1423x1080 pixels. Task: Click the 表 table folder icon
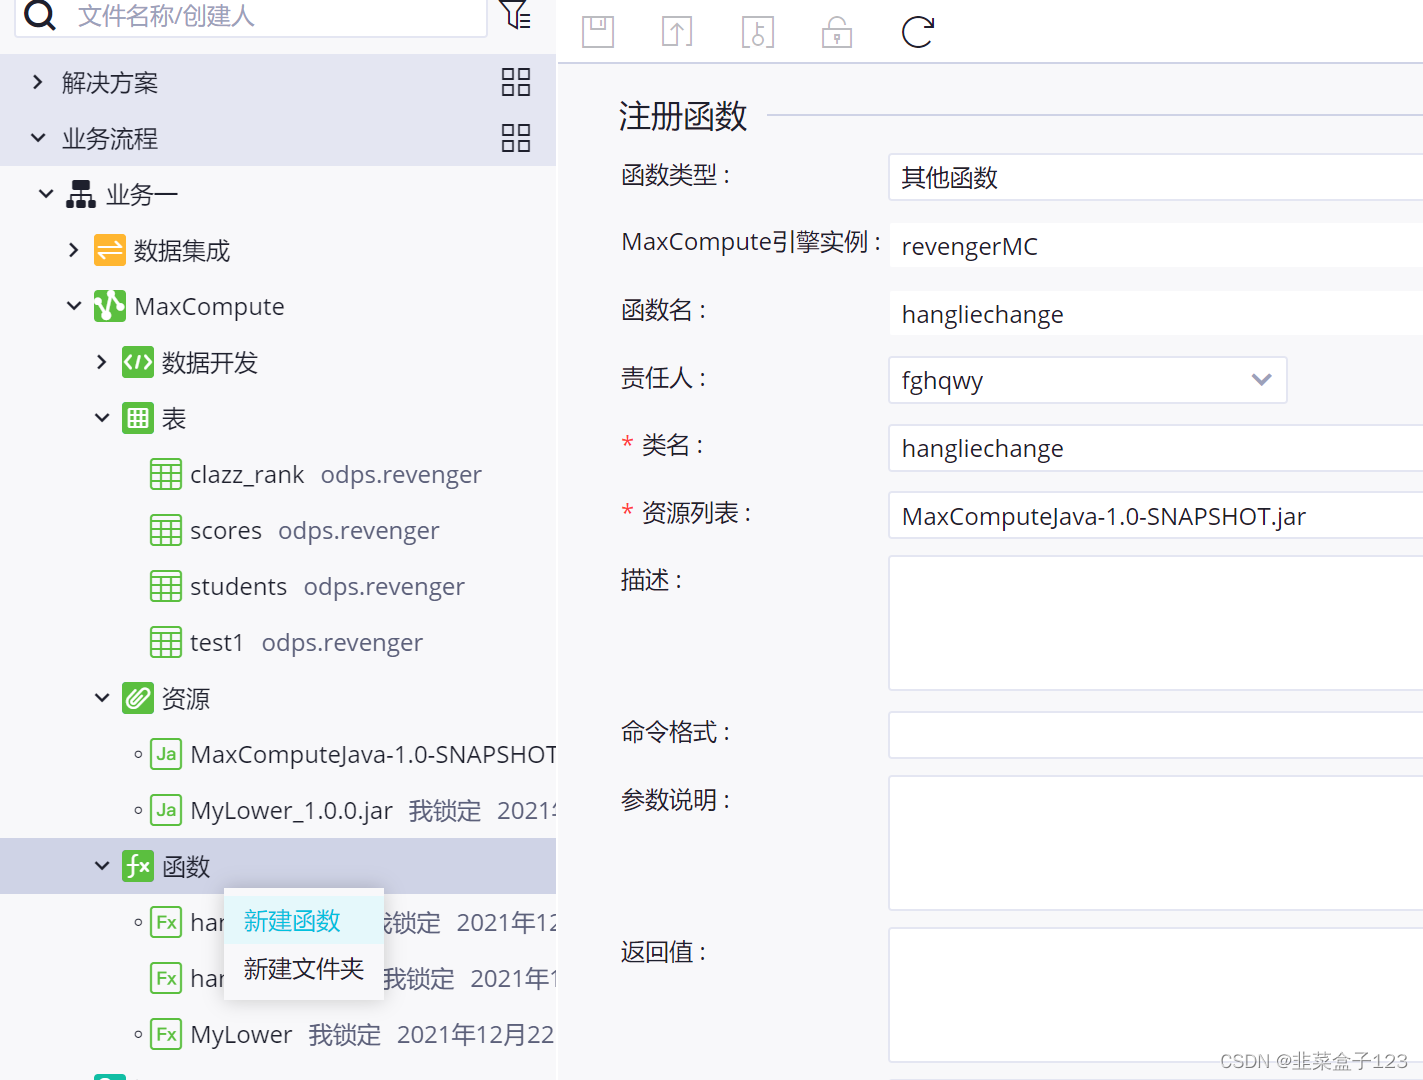[x=138, y=418]
